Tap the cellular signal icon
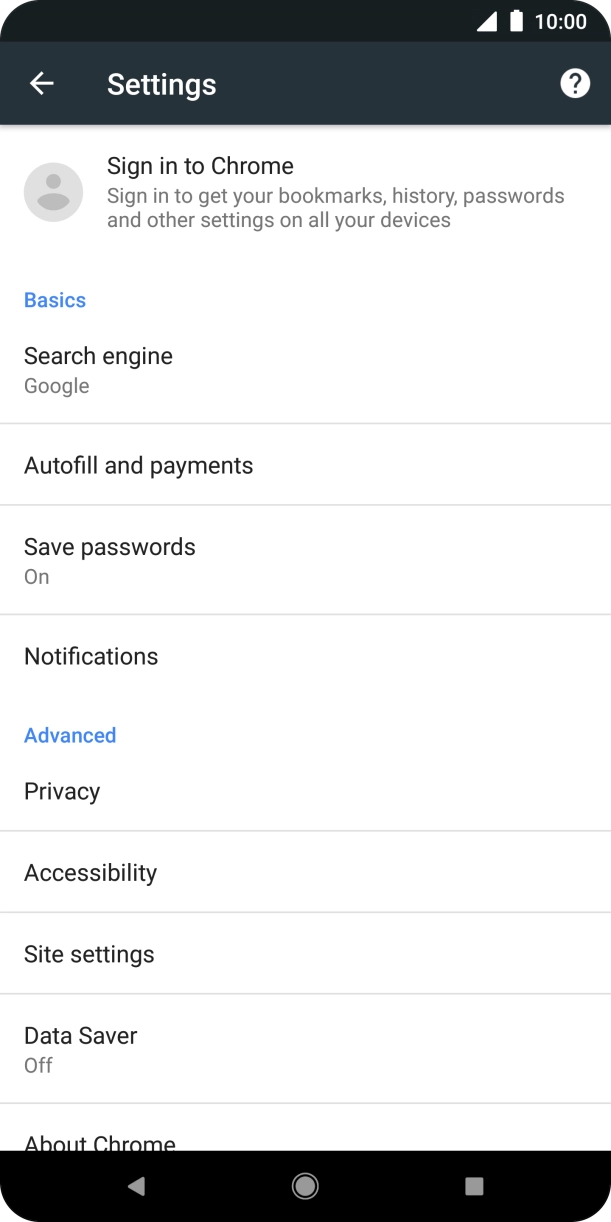Image resolution: width=611 pixels, height=1222 pixels. [487, 21]
